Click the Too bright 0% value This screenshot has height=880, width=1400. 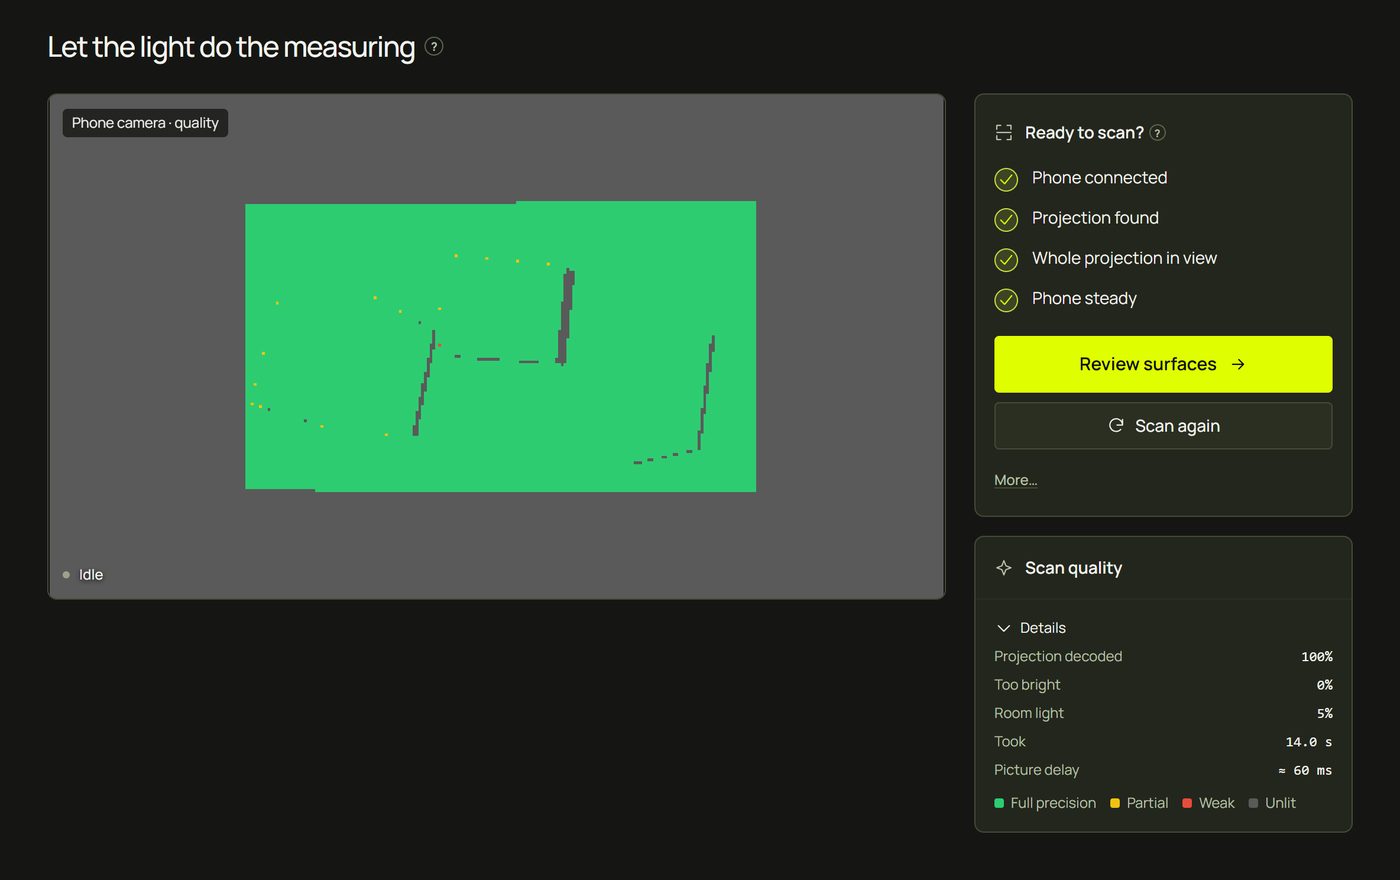(x=1324, y=685)
